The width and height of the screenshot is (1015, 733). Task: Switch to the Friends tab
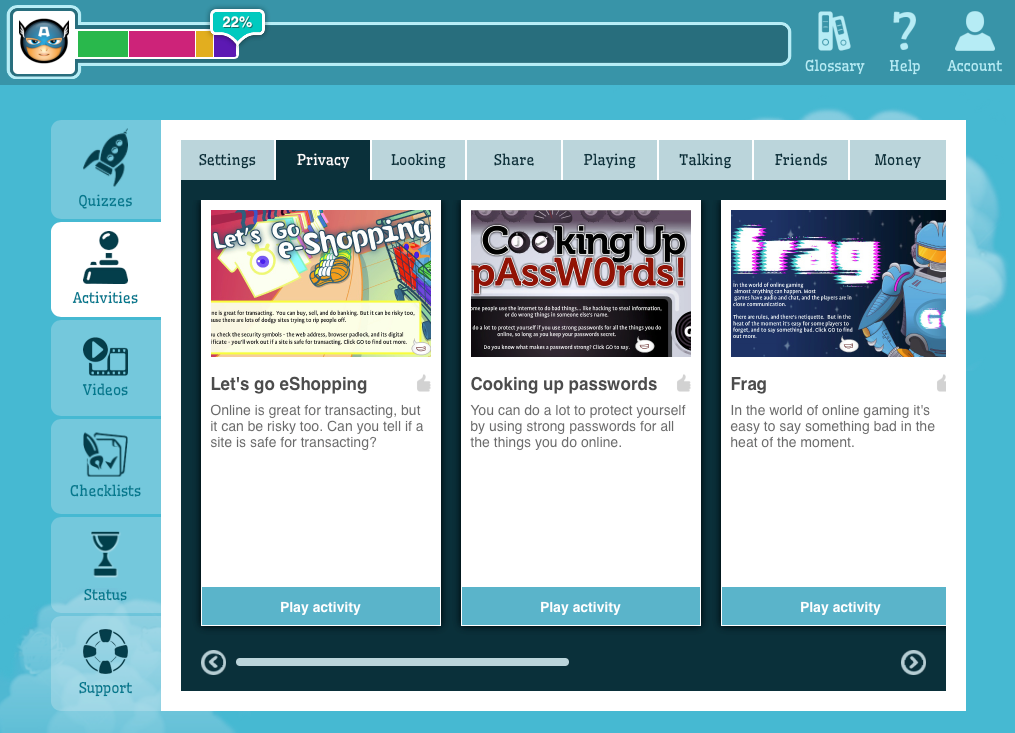(801, 160)
